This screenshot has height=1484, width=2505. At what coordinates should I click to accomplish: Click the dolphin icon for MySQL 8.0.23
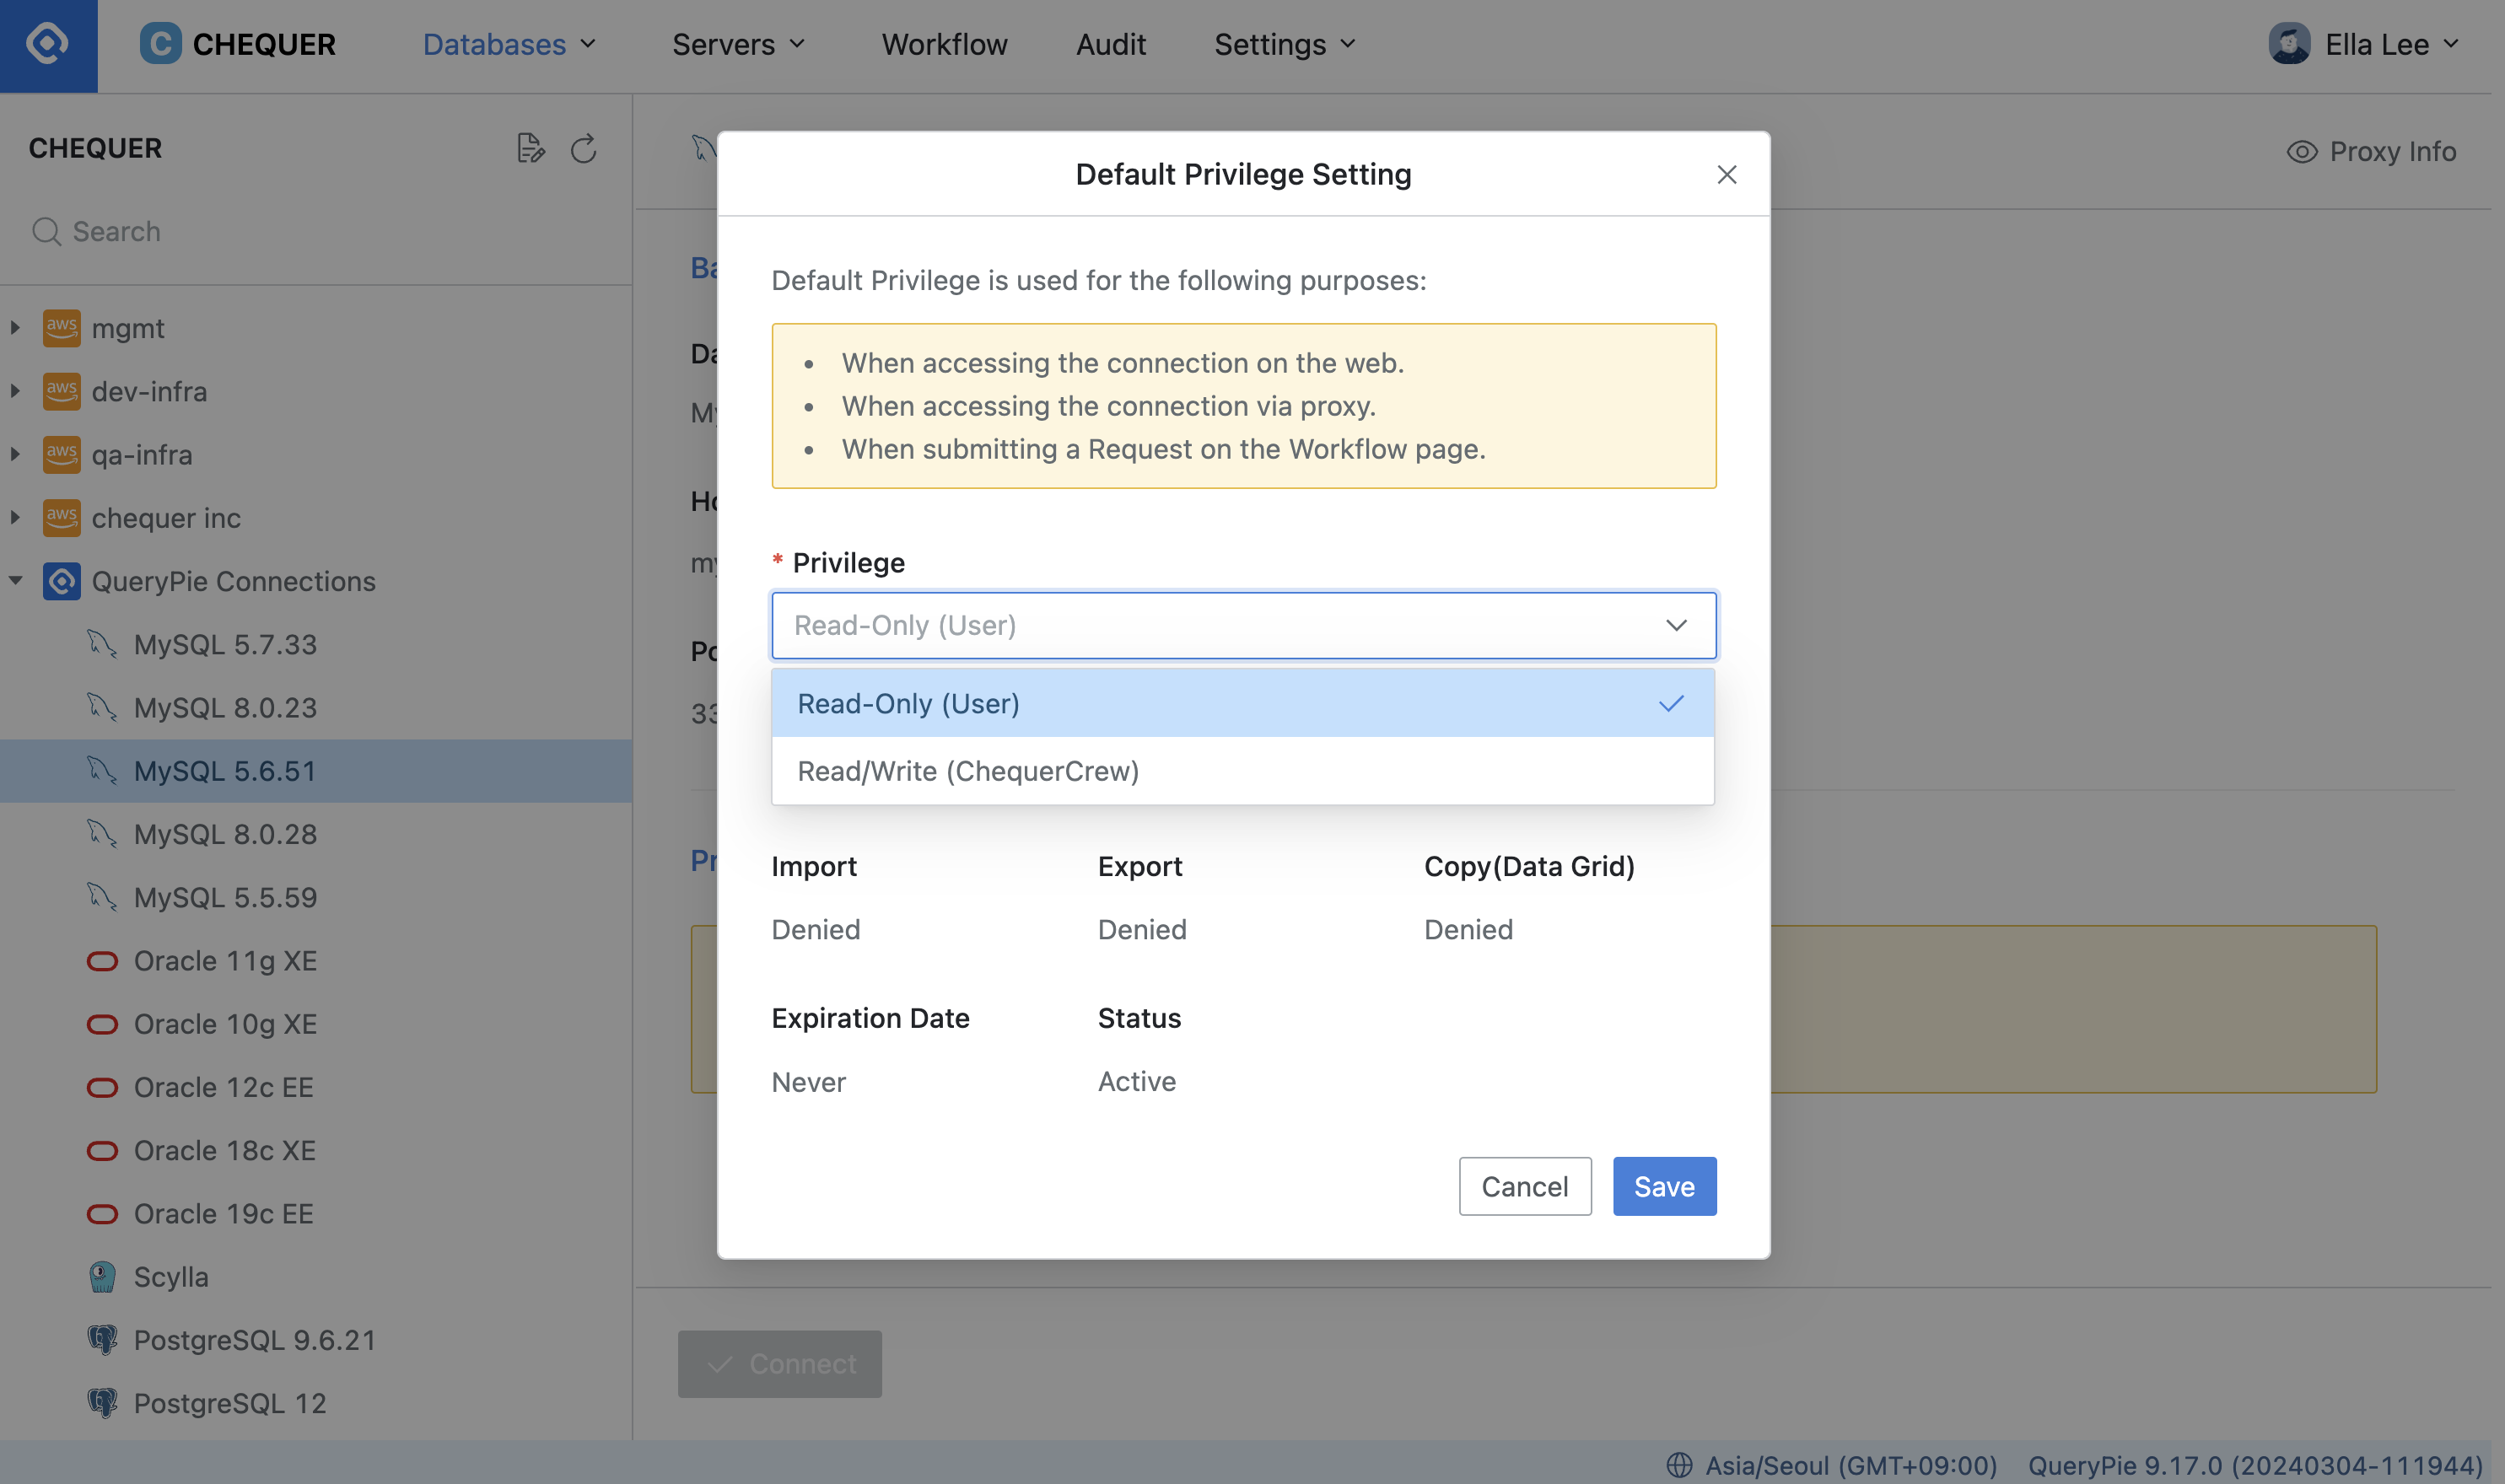click(x=102, y=707)
